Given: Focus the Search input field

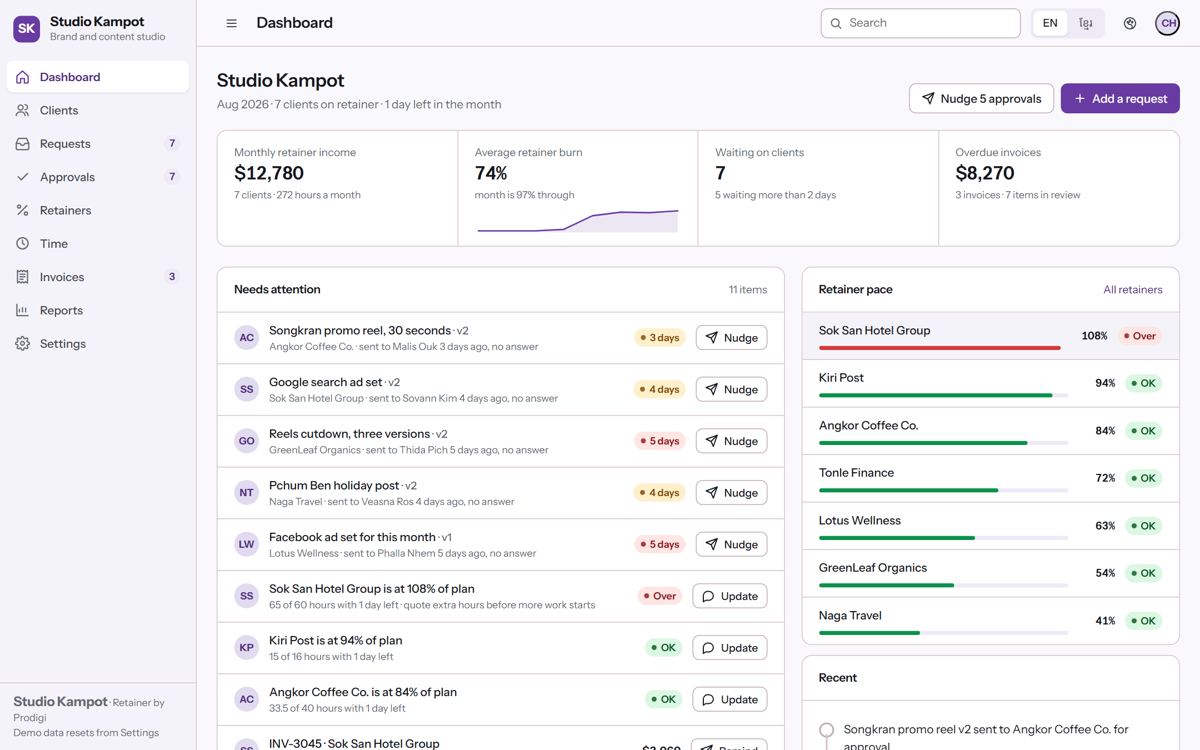Looking at the screenshot, I should 920,23.
